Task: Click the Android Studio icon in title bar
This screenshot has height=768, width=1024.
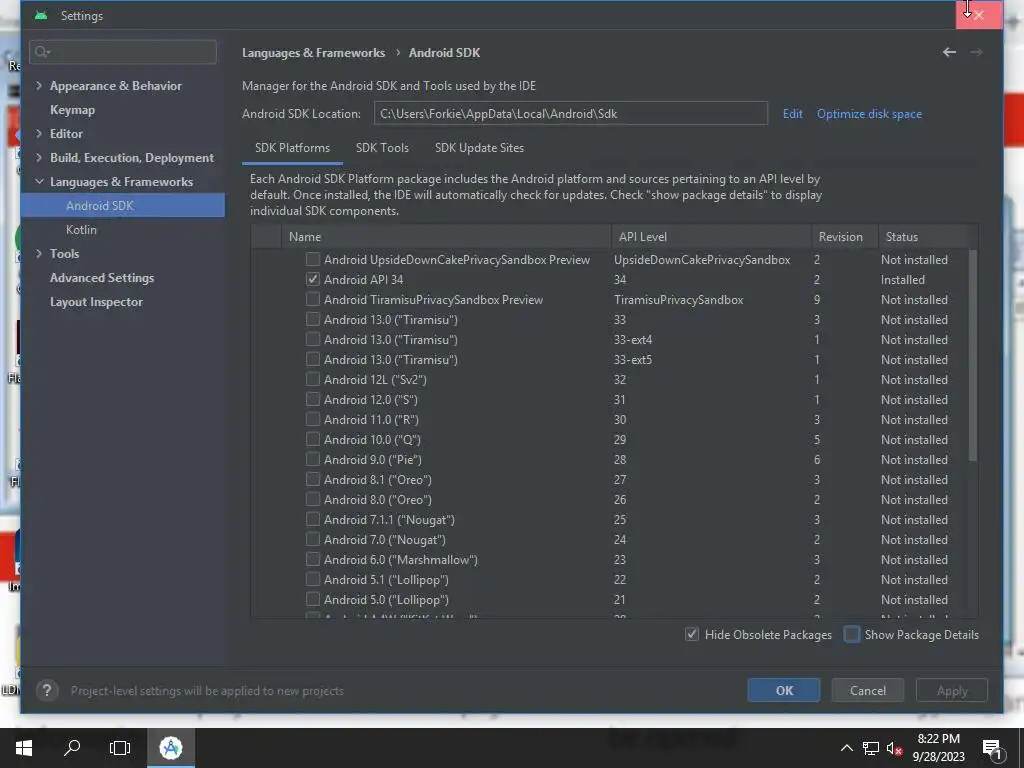Action: pyautogui.click(x=41, y=15)
